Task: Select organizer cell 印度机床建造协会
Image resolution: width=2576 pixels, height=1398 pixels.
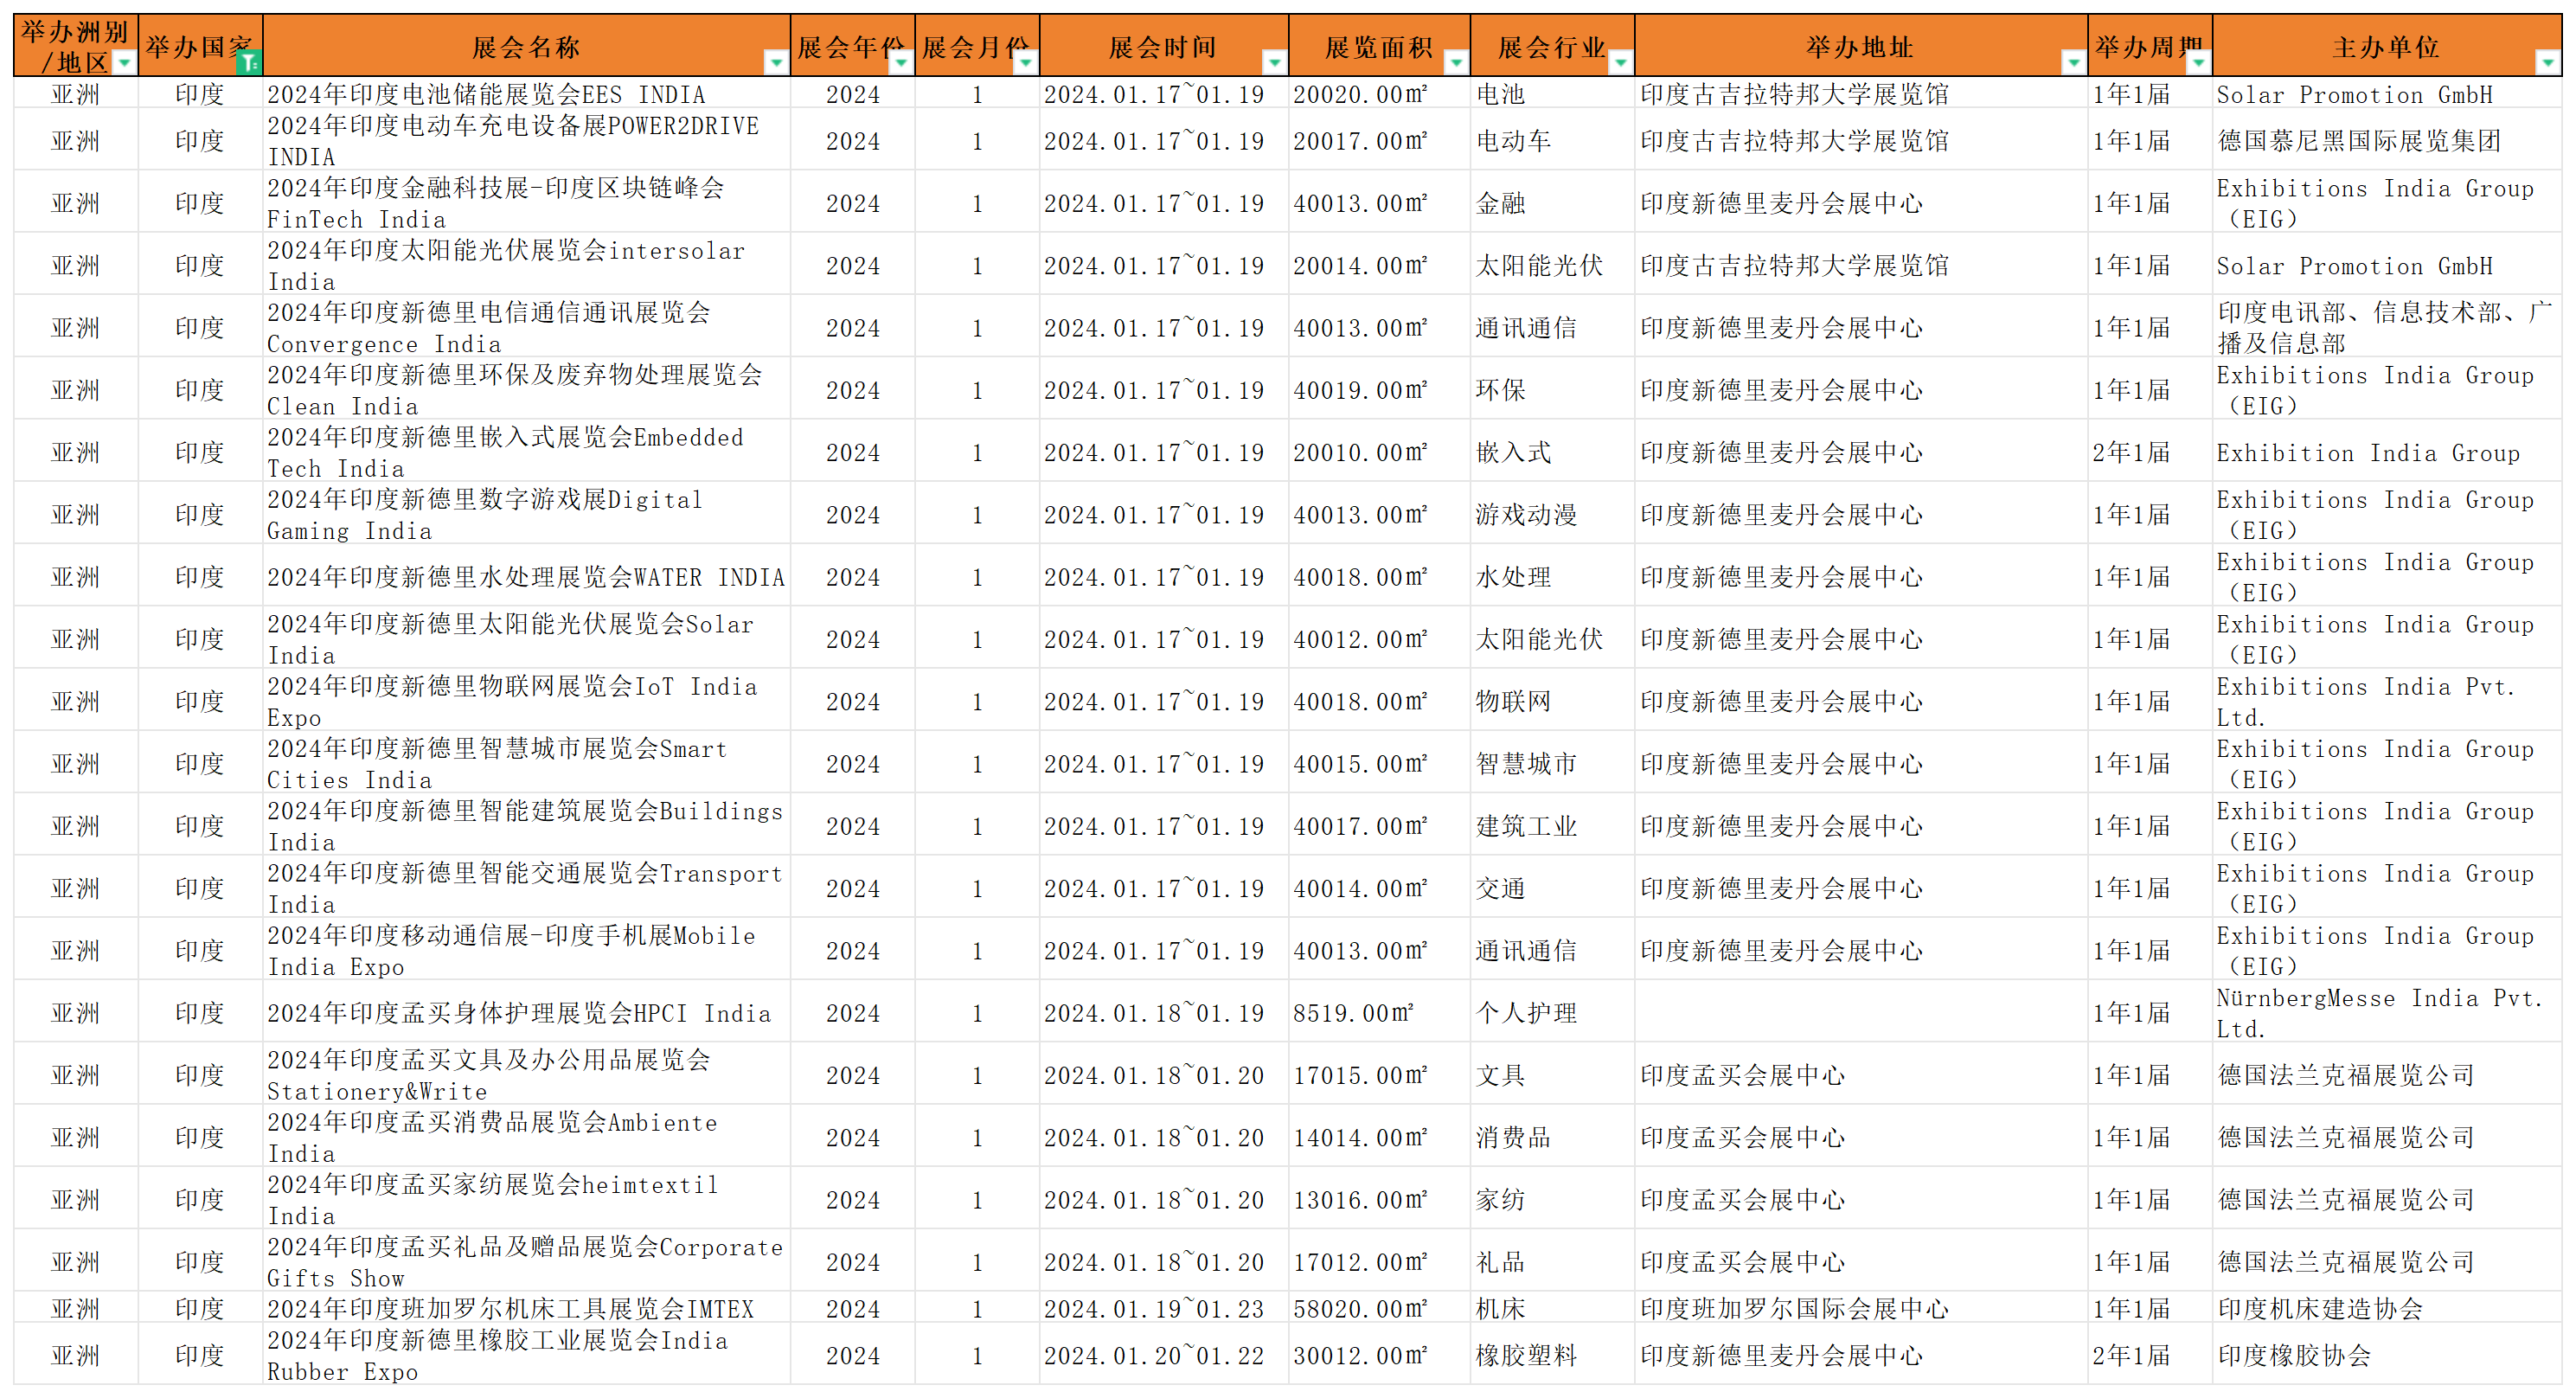Action: [x=2387, y=1308]
